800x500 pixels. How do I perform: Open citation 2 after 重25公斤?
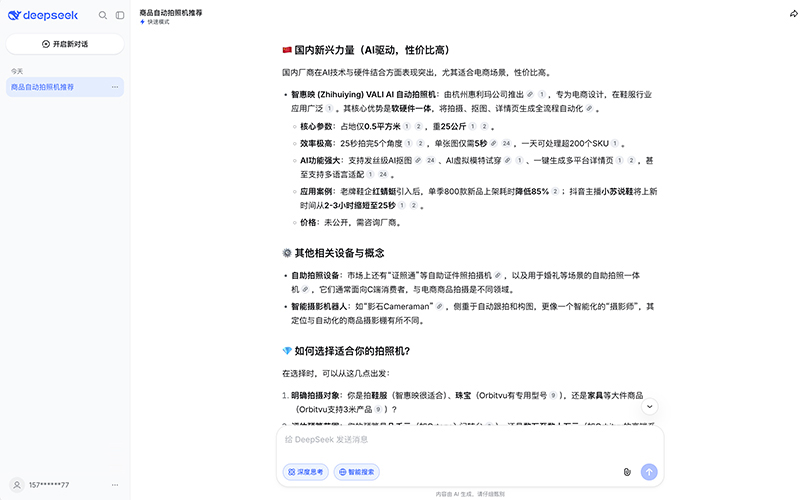[x=484, y=126]
